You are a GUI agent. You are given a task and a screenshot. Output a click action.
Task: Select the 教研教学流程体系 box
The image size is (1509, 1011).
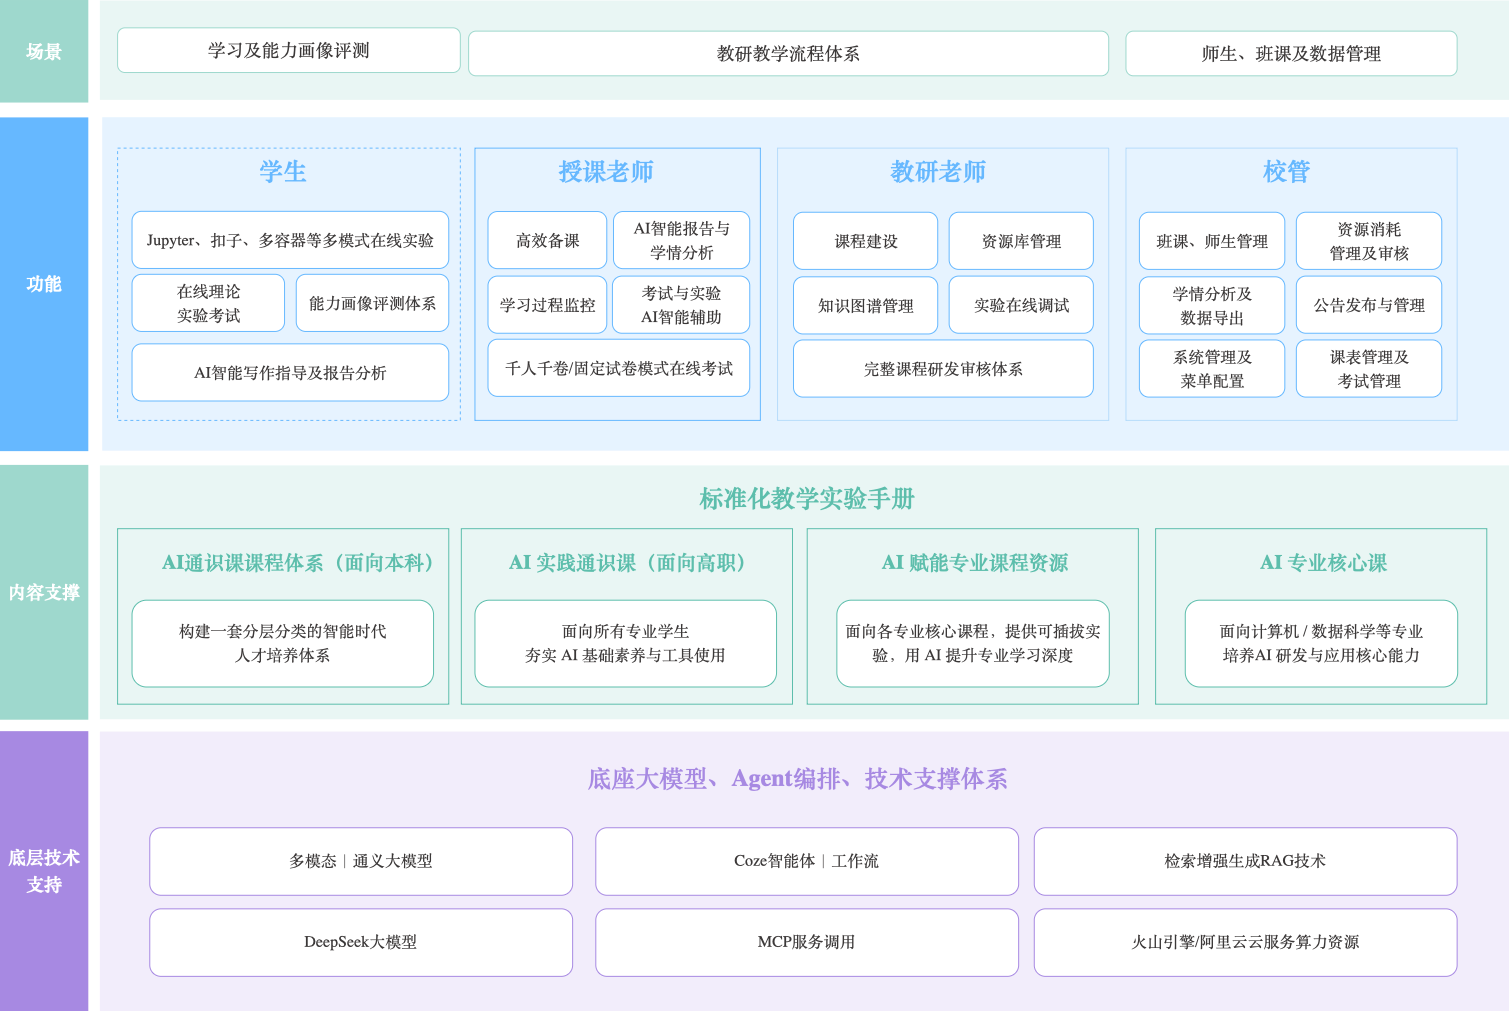(788, 54)
